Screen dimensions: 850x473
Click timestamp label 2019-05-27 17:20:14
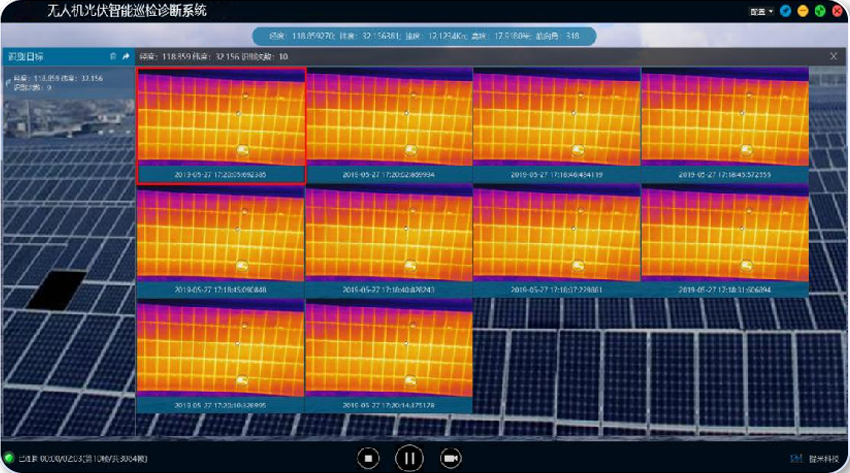(x=388, y=405)
